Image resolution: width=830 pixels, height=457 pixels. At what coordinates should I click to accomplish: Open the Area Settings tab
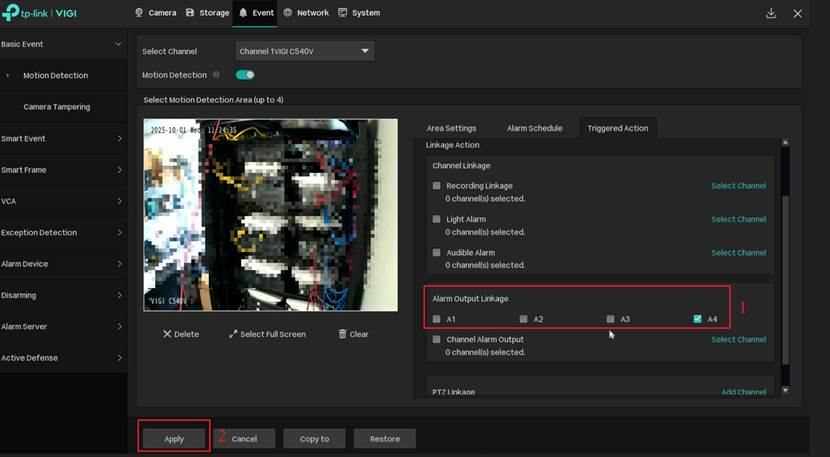[451, 128]
